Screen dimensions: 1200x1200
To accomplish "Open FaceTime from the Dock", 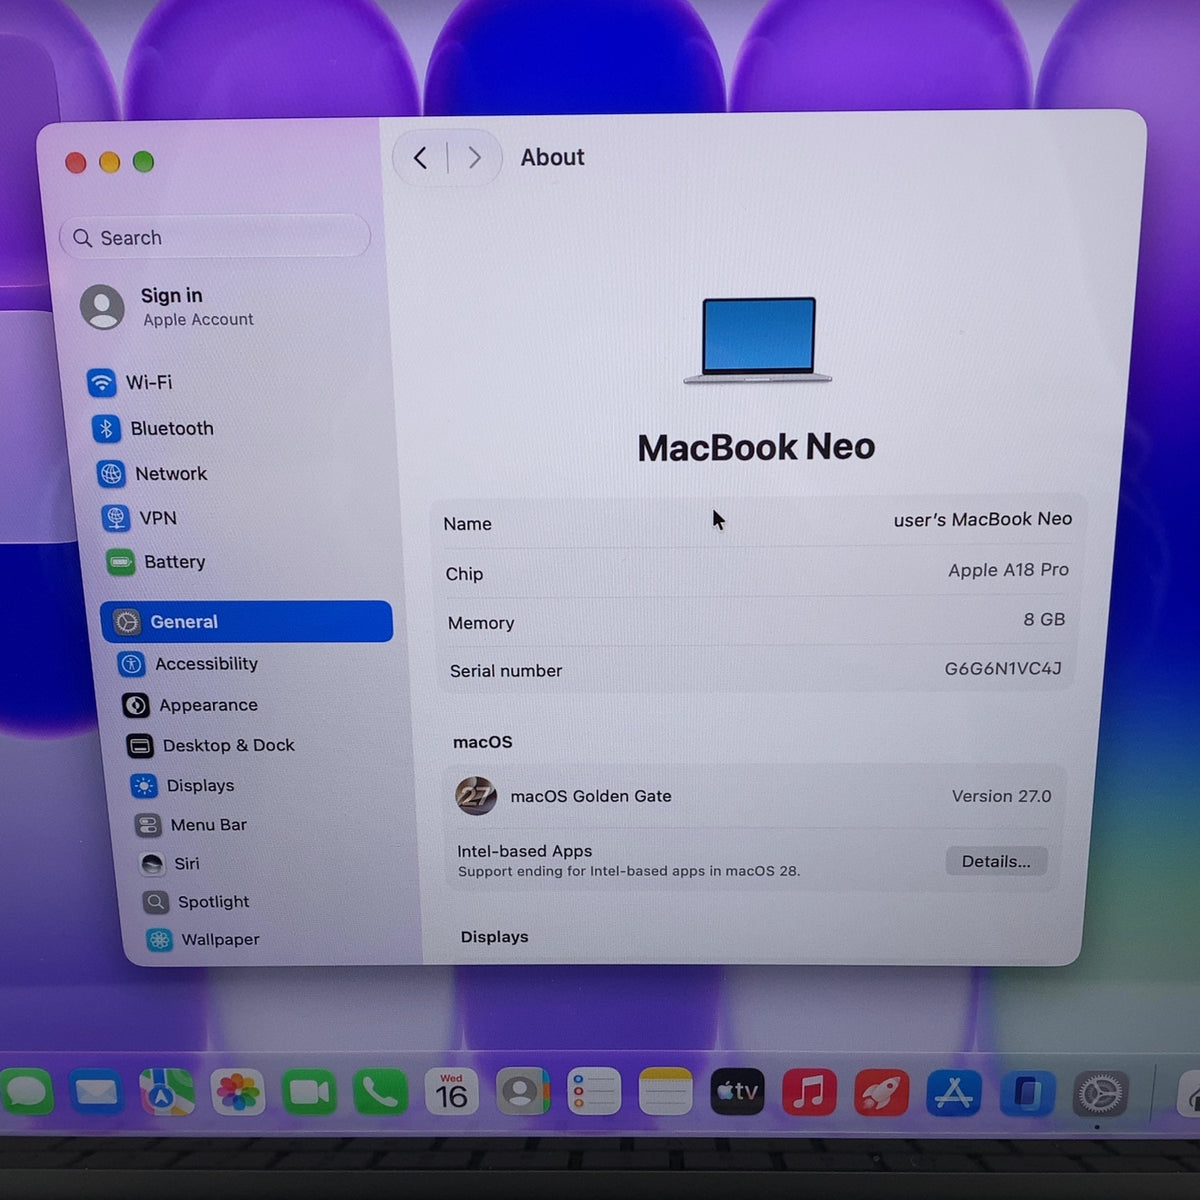I will [309, 1093].
